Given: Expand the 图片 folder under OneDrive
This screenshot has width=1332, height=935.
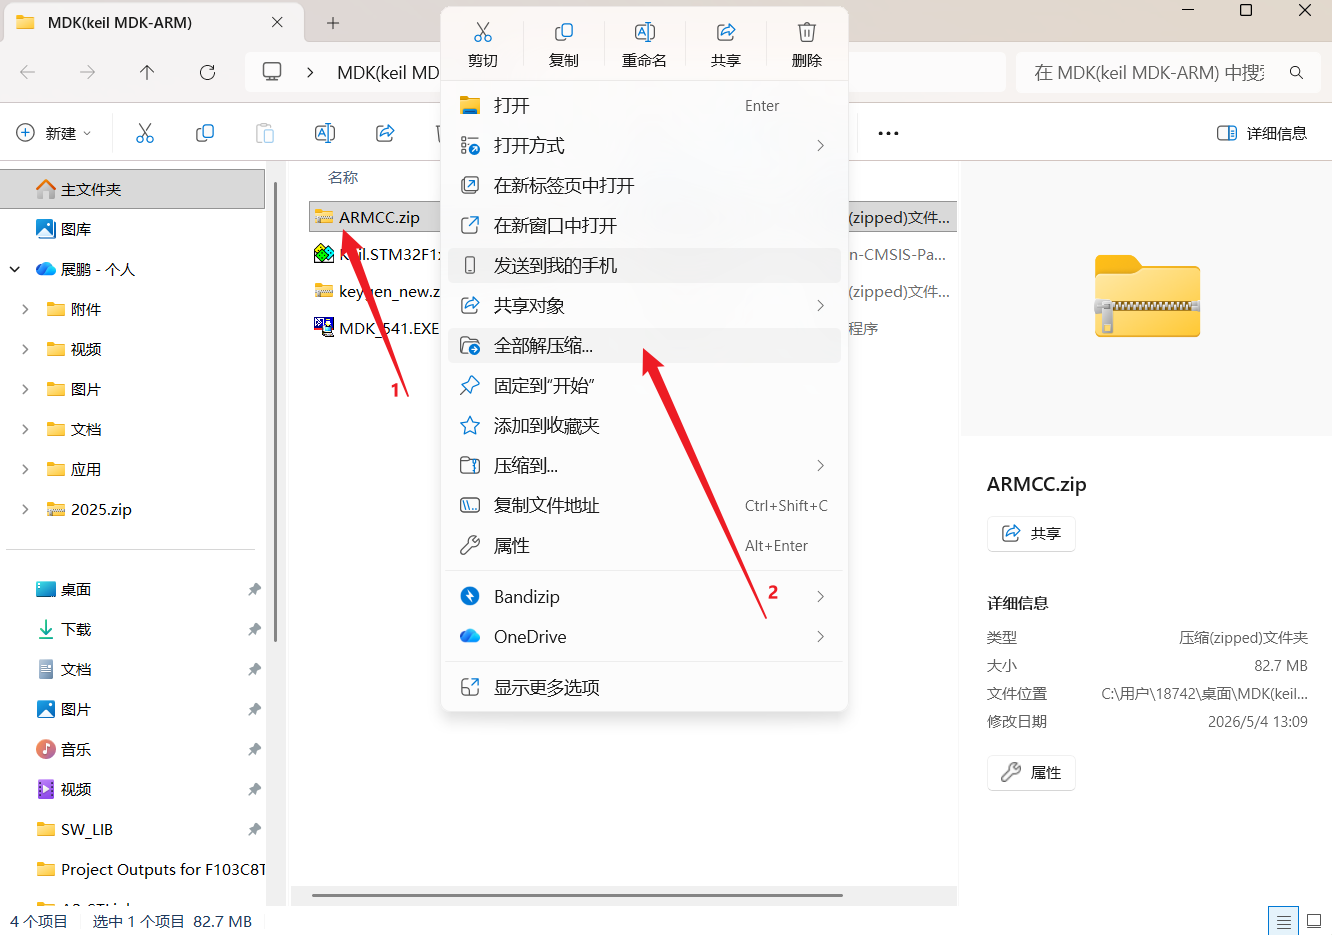Looking at the screenshot, I should click(25, 389).
